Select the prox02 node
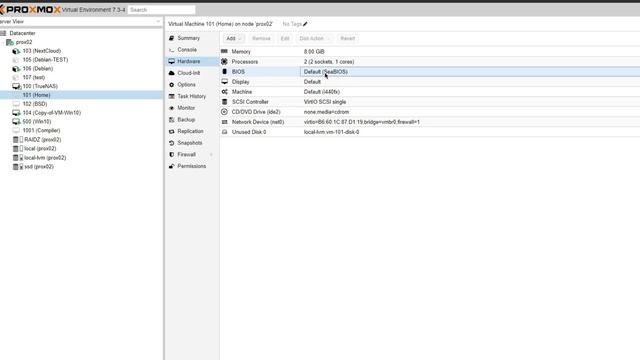The height and width of the screenshot is (360, 640). pos(24,42)
